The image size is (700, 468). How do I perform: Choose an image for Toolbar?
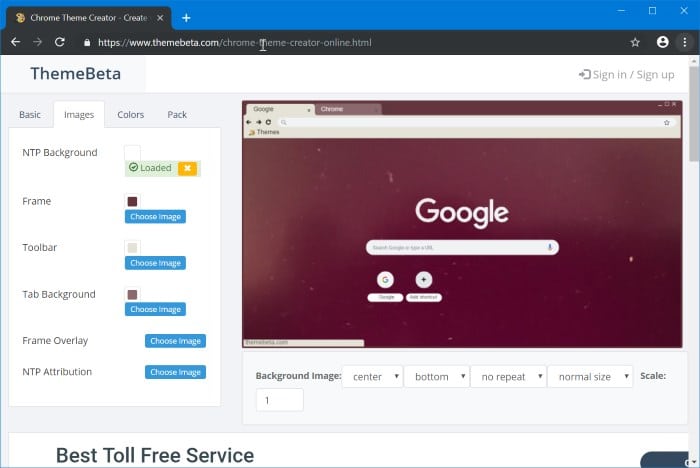pos(155,263)
